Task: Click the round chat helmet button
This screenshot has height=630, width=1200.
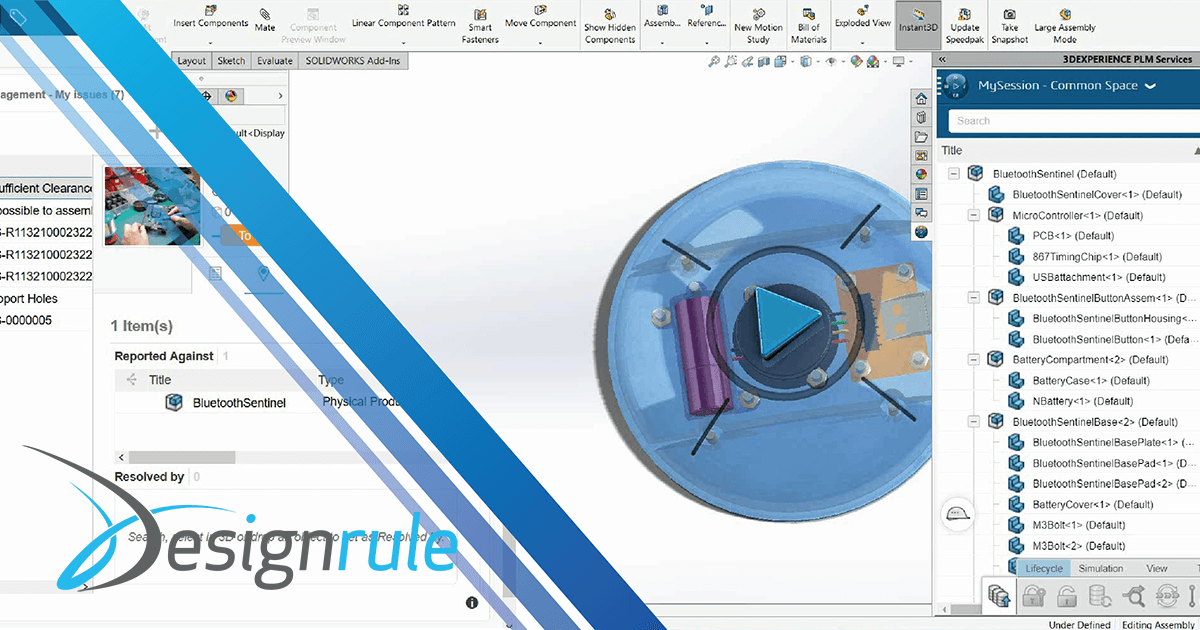Action: (x=956, y=516)
